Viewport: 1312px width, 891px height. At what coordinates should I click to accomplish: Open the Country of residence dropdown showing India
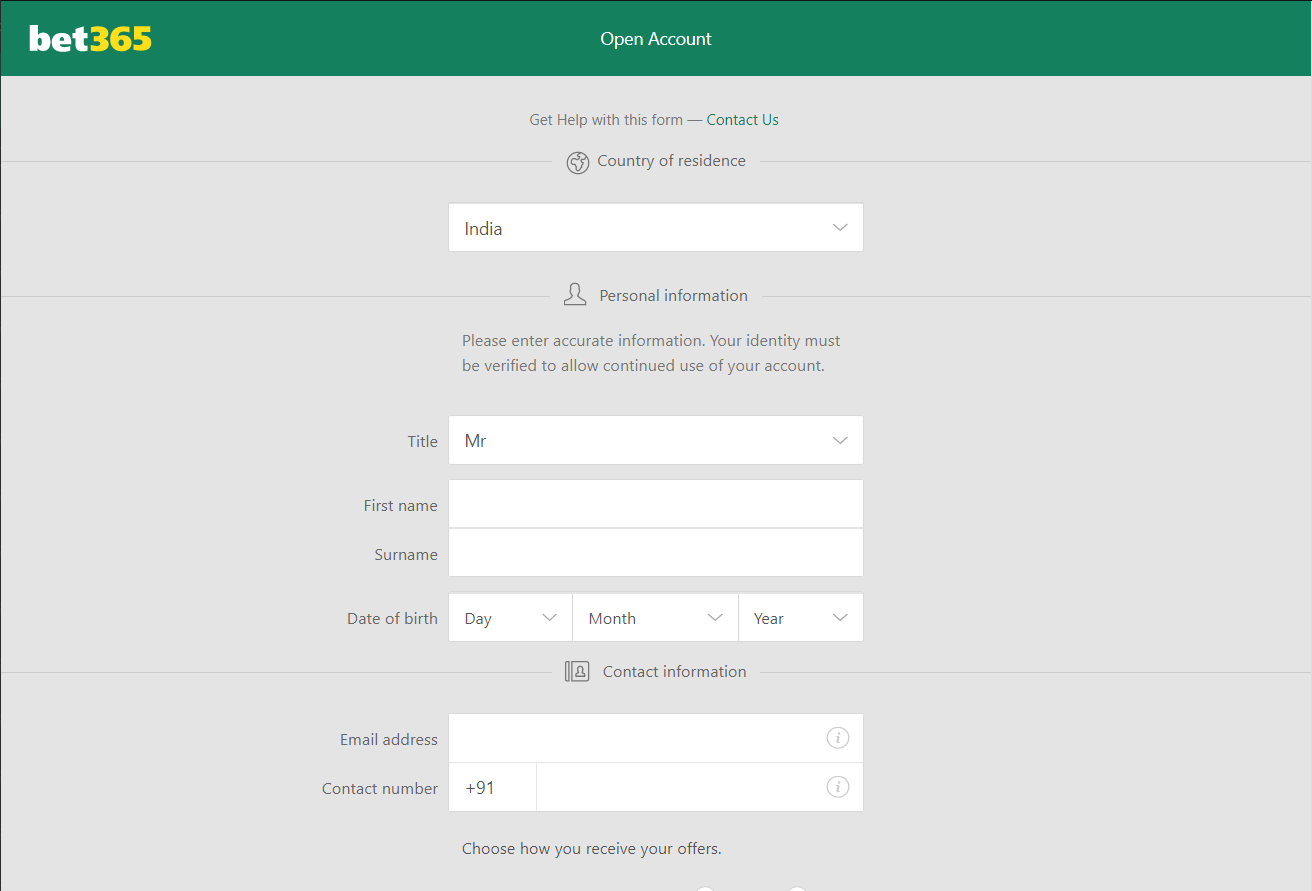click(655, 227)
